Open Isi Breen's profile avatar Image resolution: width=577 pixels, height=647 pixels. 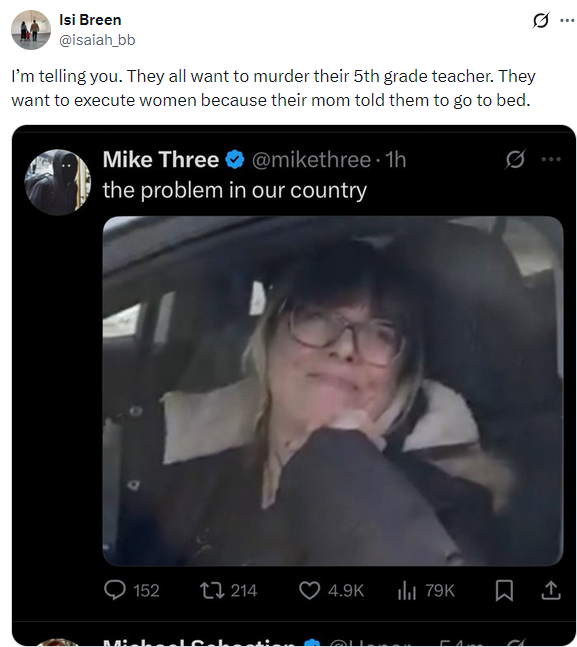pos(31,30)
